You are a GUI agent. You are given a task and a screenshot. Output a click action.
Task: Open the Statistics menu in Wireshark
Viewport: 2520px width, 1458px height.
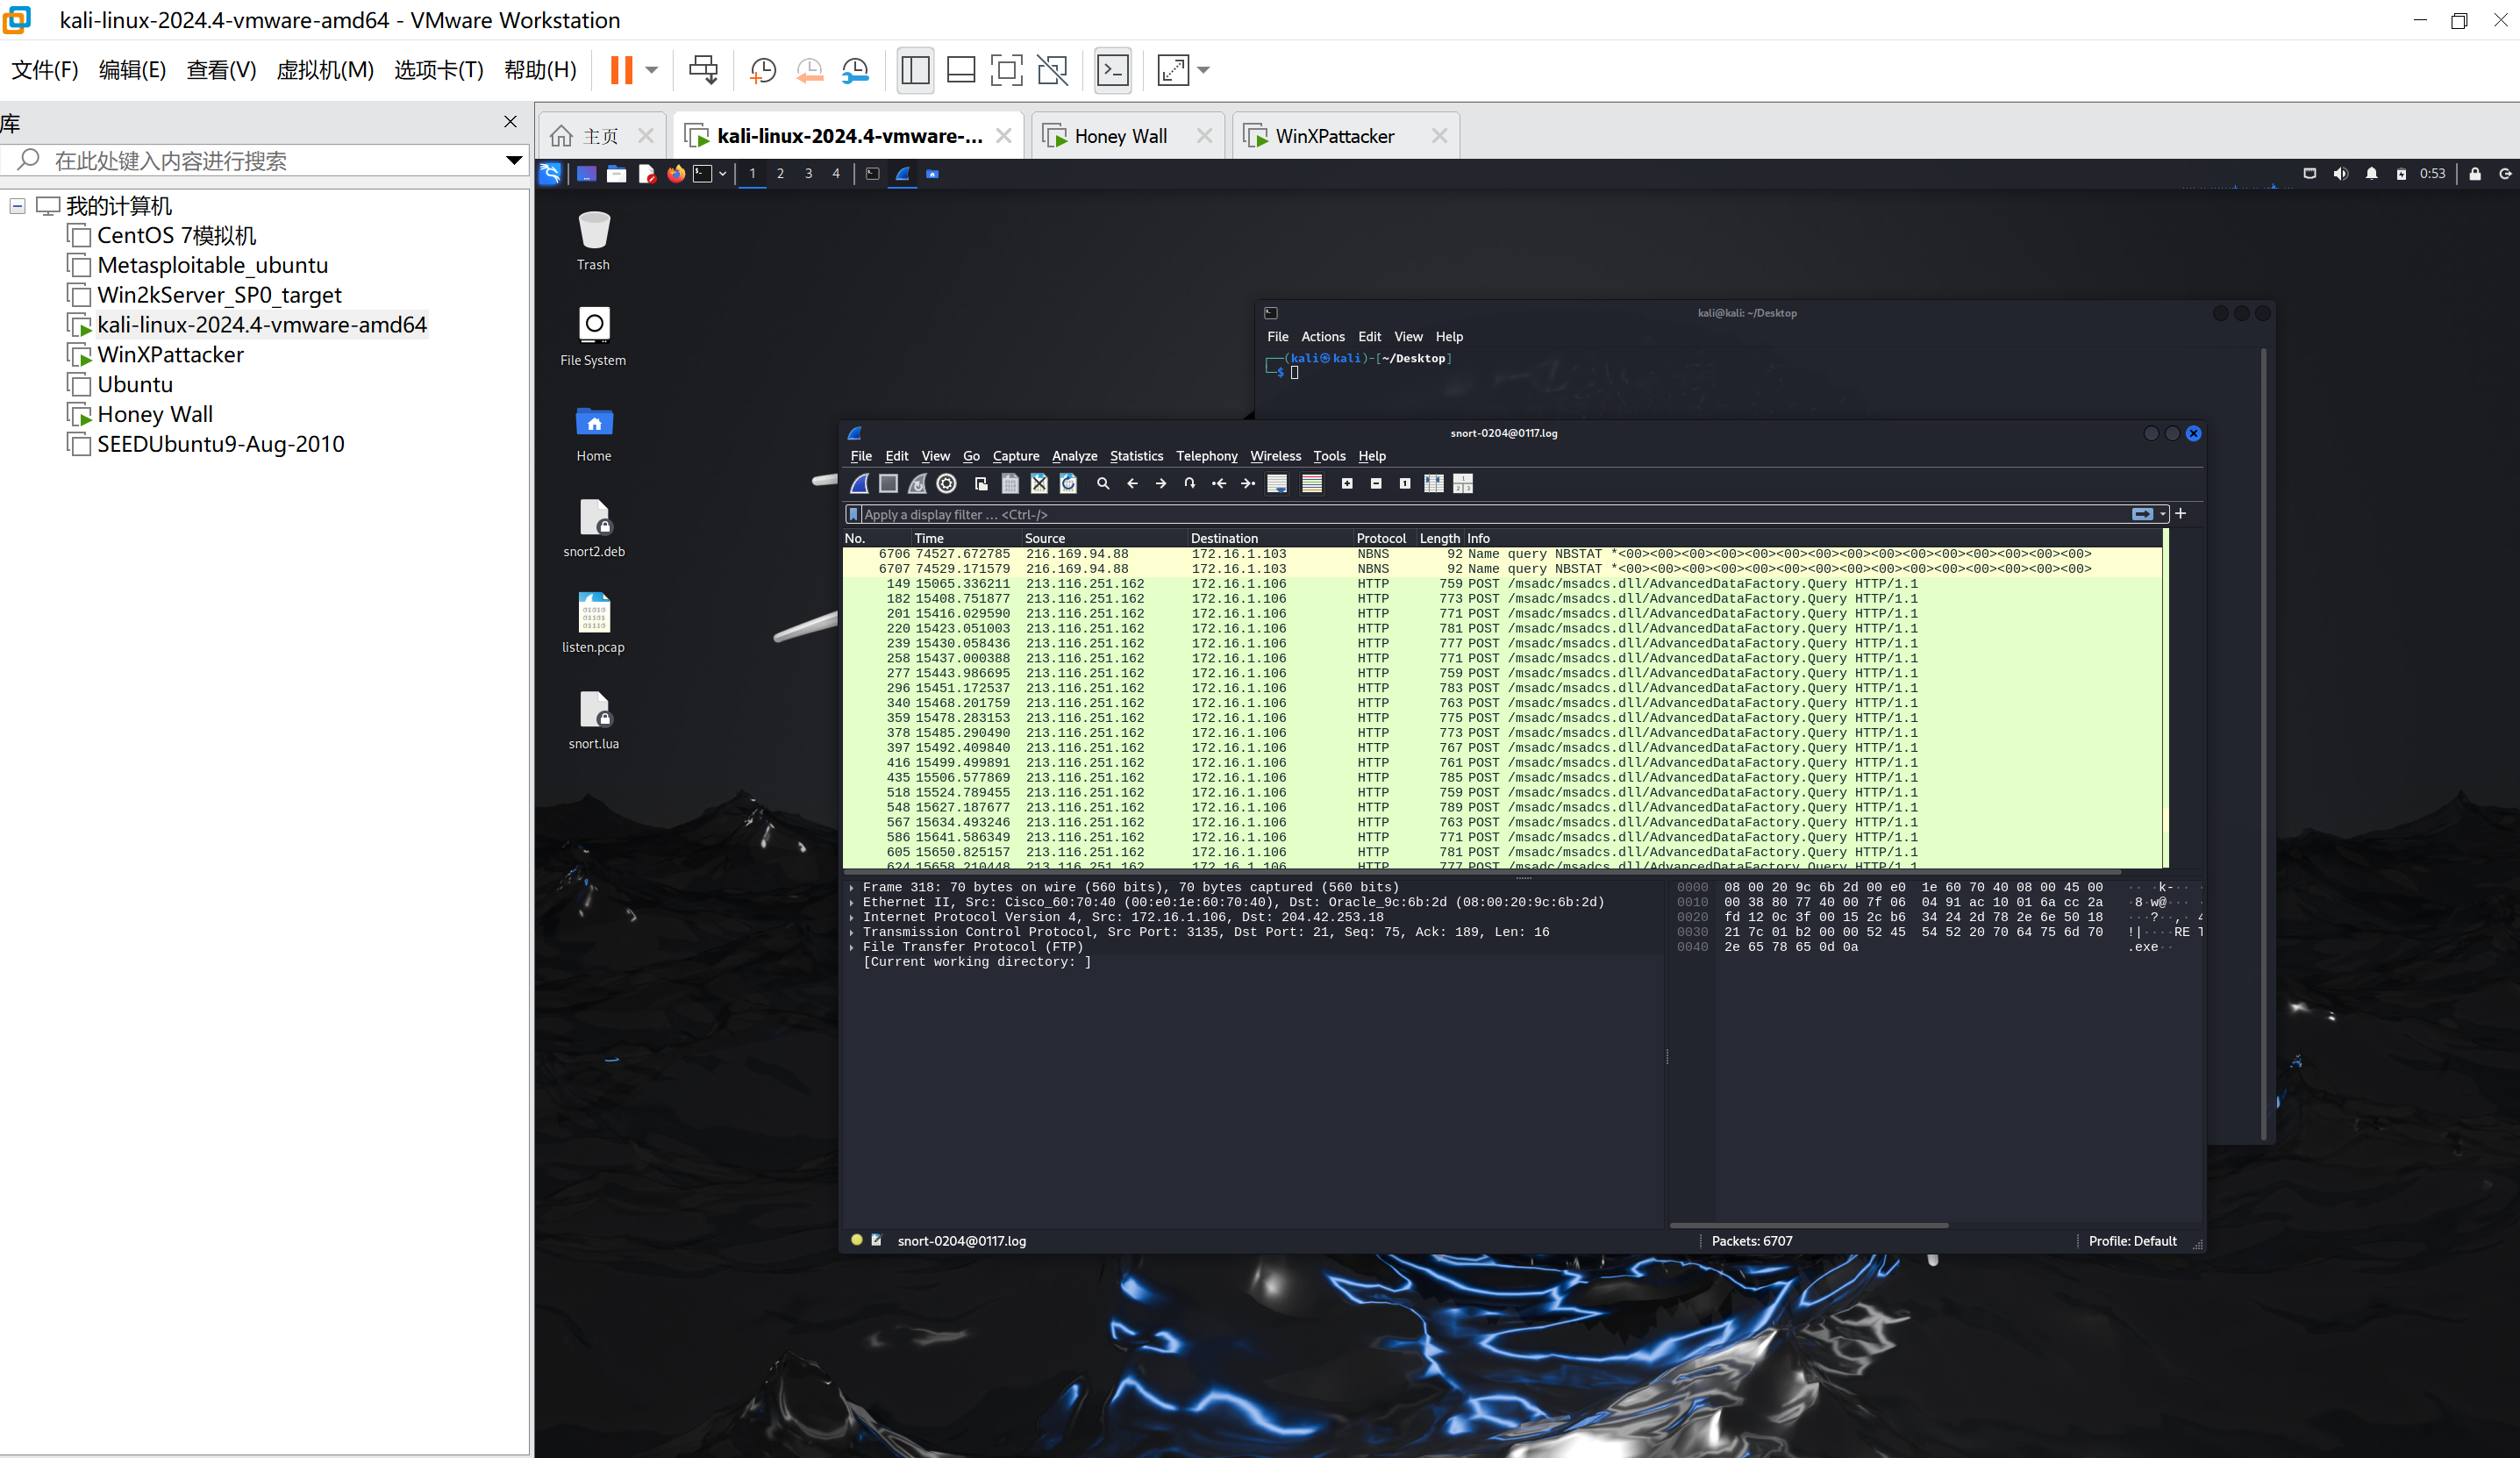[x=1136, y=456]
